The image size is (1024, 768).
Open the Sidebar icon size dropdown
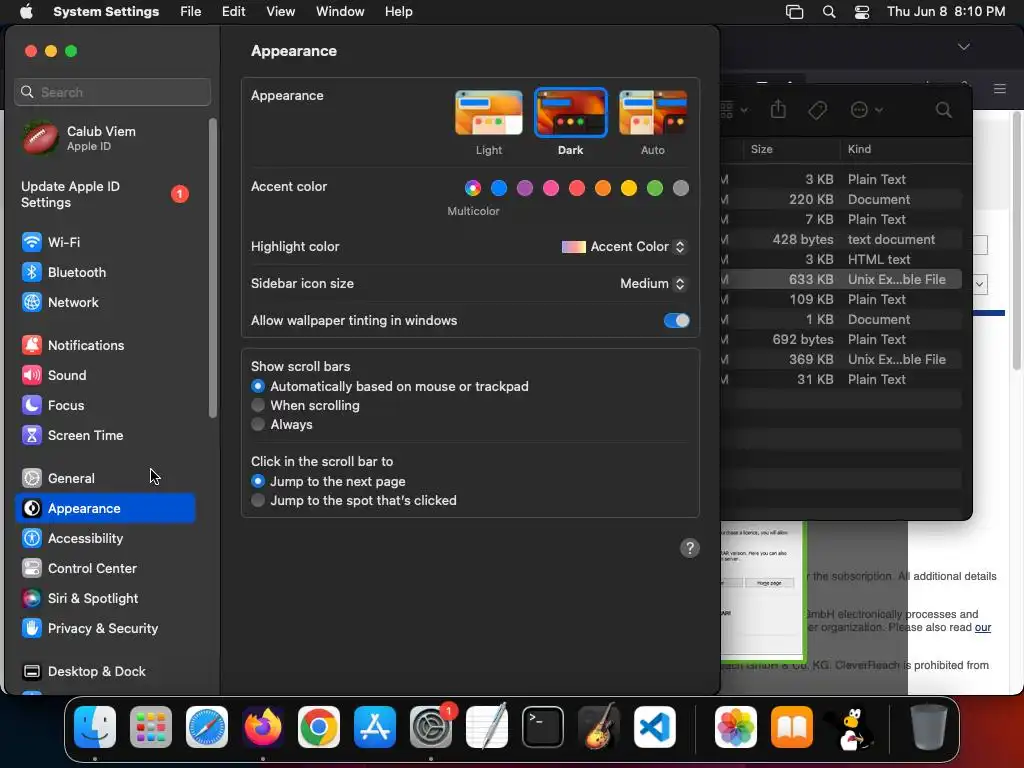tap(652, 283)
